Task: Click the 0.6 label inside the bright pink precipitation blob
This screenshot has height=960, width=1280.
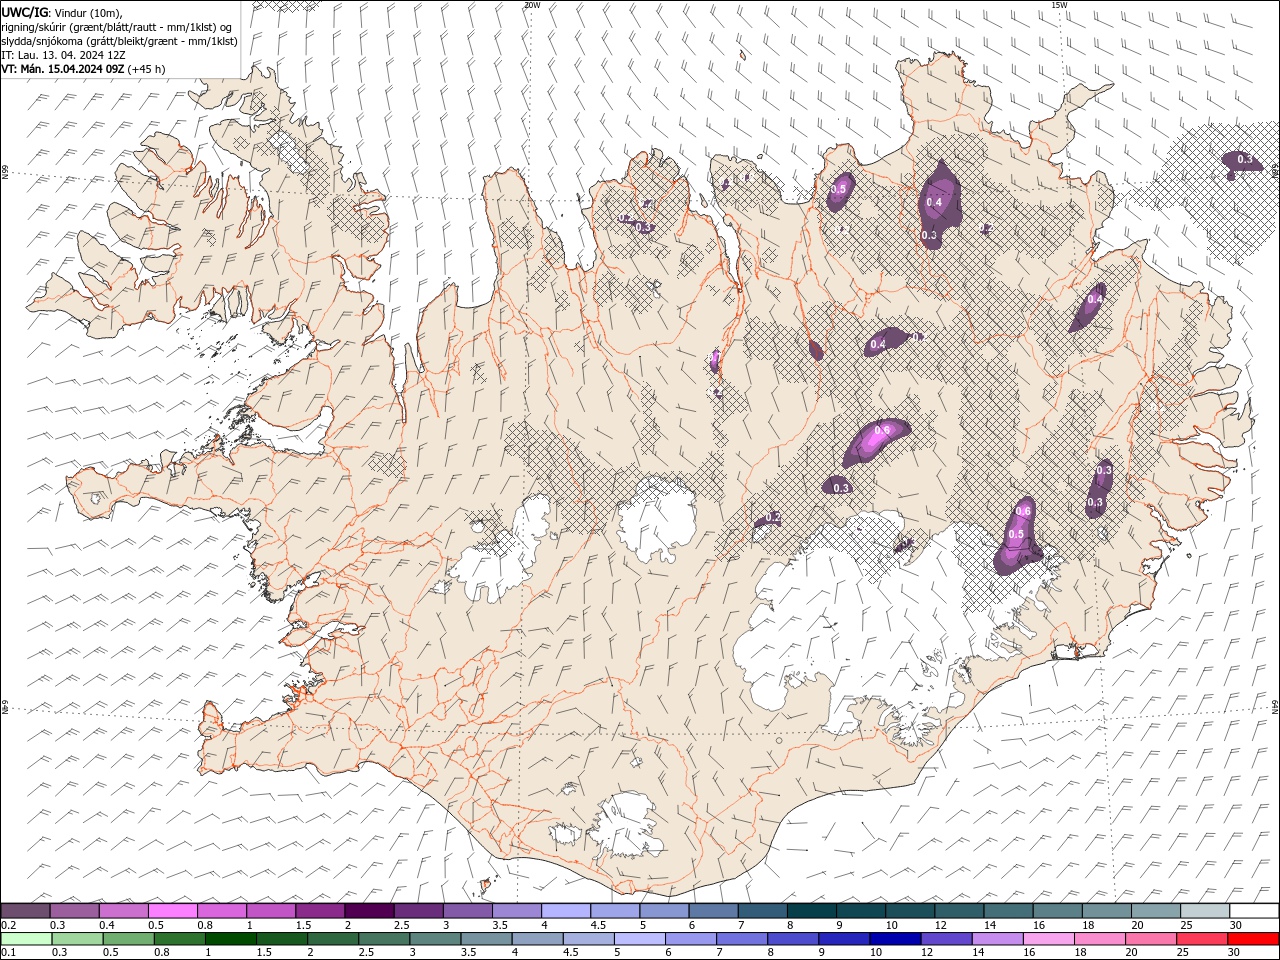Action: [x=882, y=431]
